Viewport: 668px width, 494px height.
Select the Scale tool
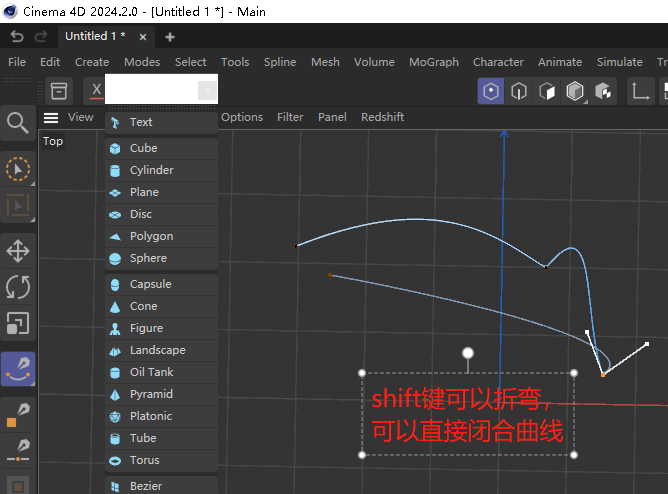click(18, 323)
